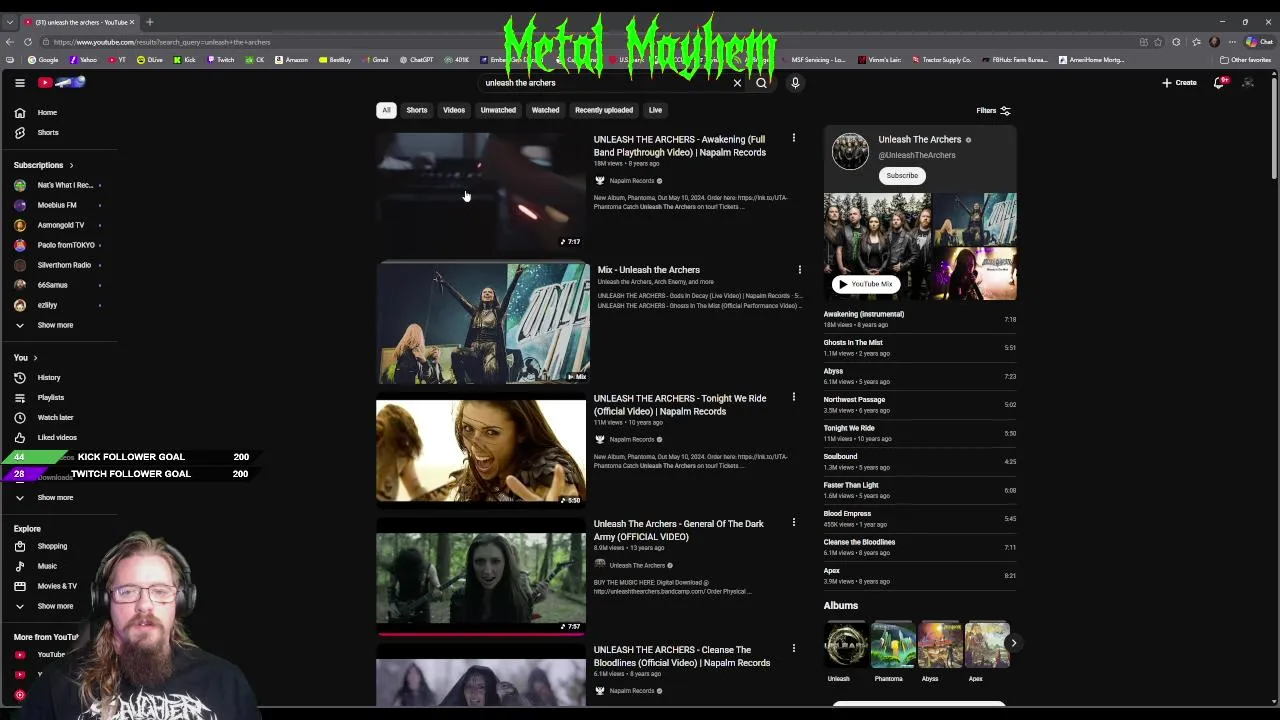Click the Create button
This screenshot has height=720, width=1280.
(x=1179, y=83)
